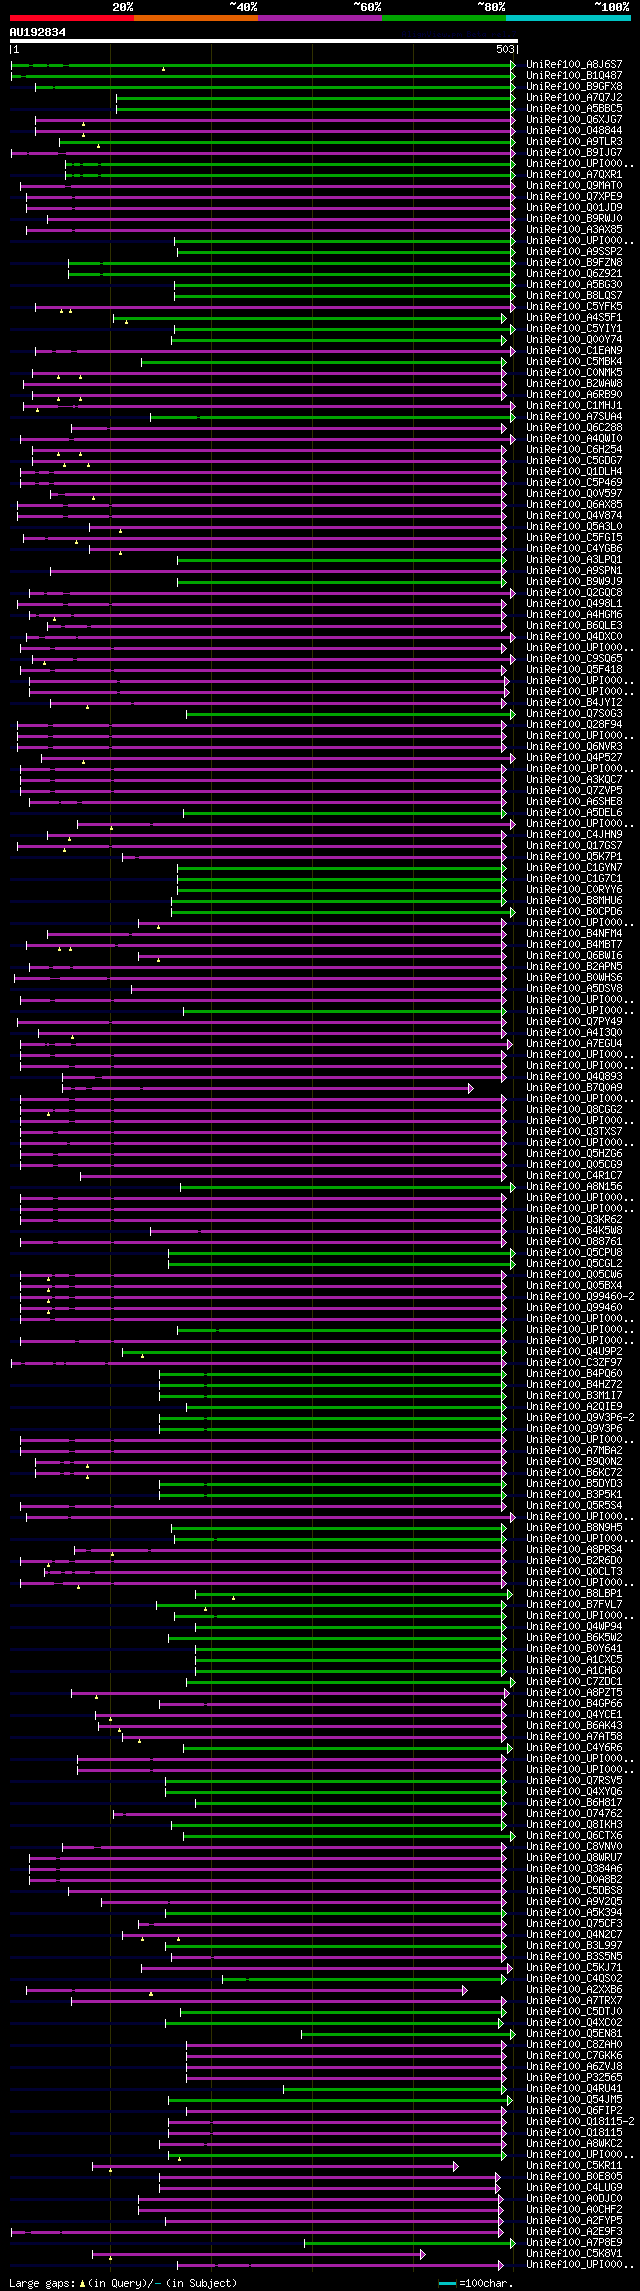Select the UniRef100_C5P469 label
The height and width of the screenshot is (2291, 640).
574,482
